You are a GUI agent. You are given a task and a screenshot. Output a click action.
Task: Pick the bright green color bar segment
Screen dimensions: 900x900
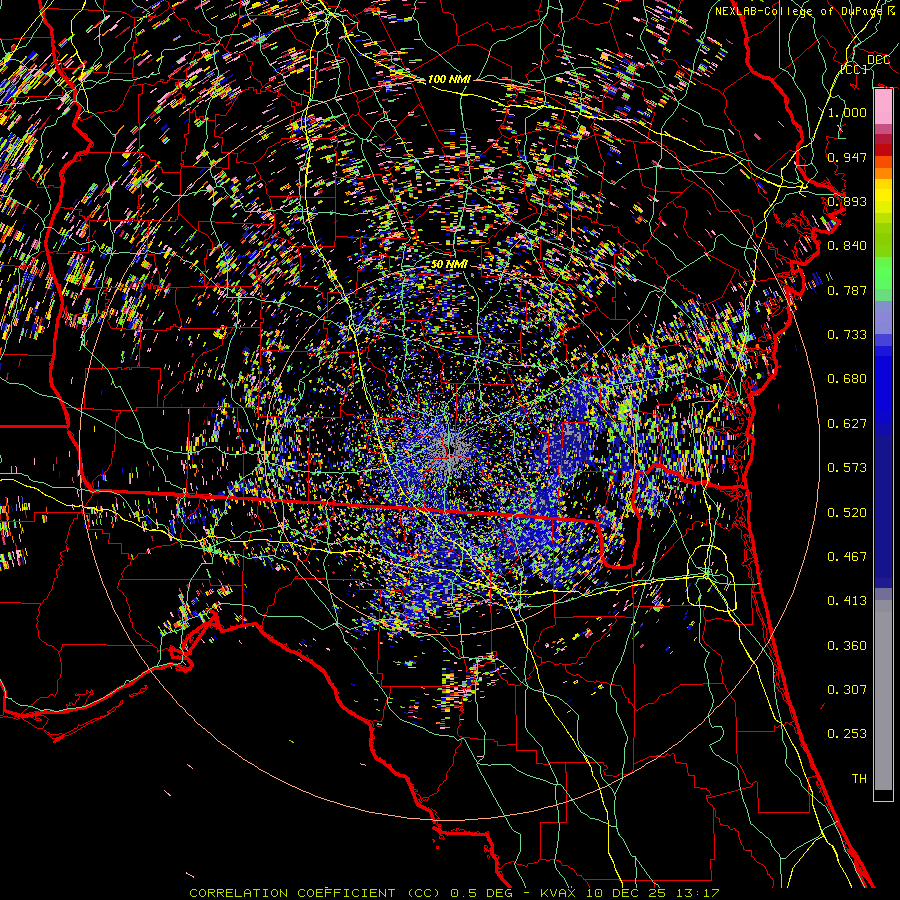(883, 273)
